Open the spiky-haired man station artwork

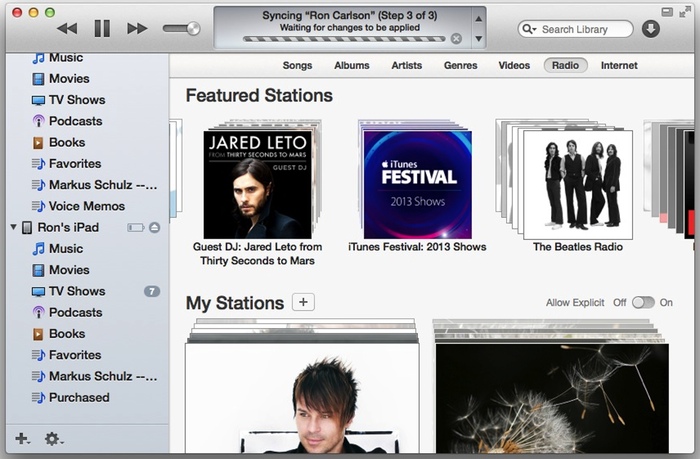click(x=302, y=398)
